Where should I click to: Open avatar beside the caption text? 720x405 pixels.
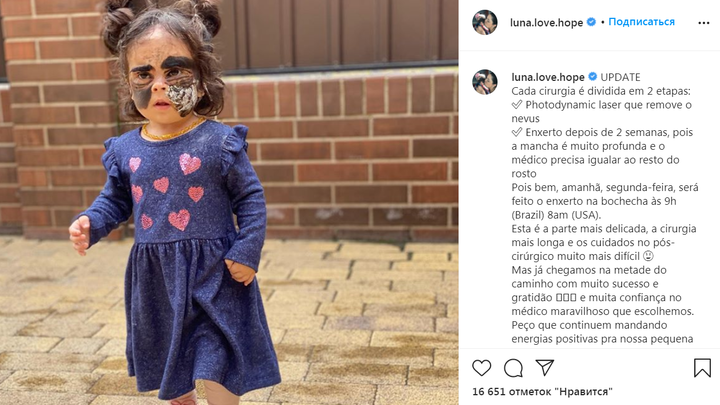pos(485,82)
